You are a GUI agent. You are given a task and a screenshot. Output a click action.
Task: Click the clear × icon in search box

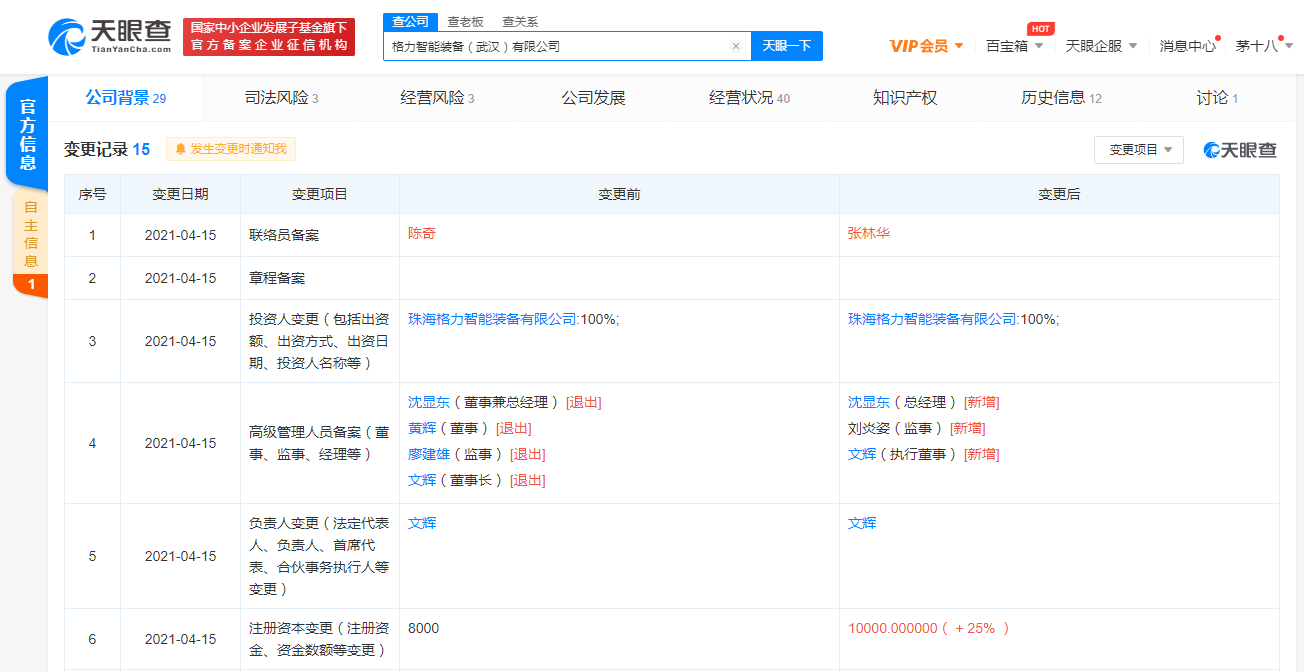pos(736,46)
